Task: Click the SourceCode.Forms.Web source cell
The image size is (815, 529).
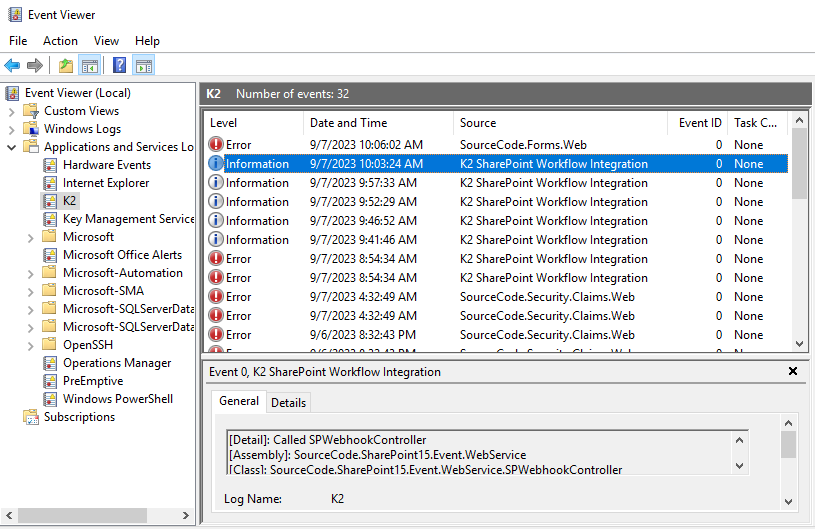Action: pyautogui.click(x=523, y=144)
